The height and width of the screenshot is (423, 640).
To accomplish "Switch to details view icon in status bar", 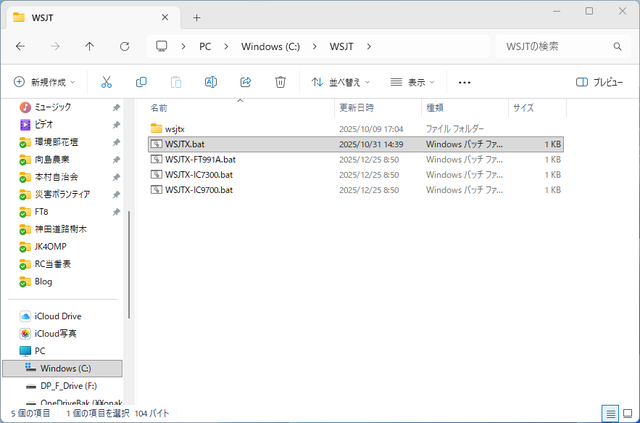I will coord(611,414).
